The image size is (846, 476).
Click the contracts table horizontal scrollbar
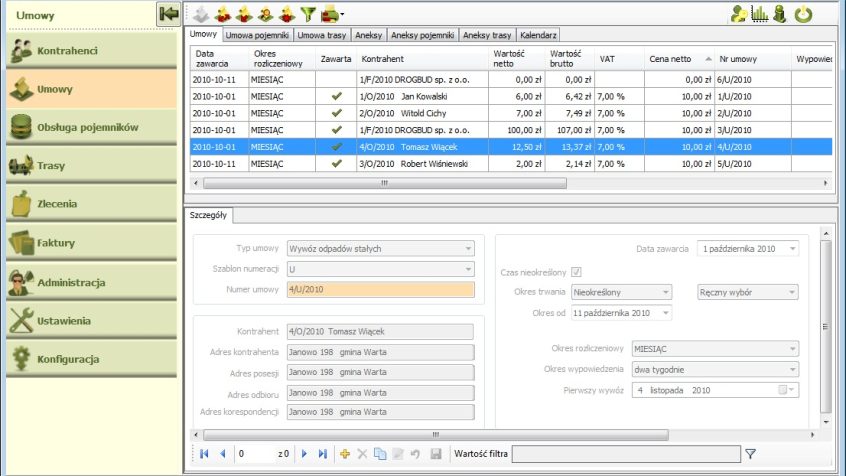(385, 183)
